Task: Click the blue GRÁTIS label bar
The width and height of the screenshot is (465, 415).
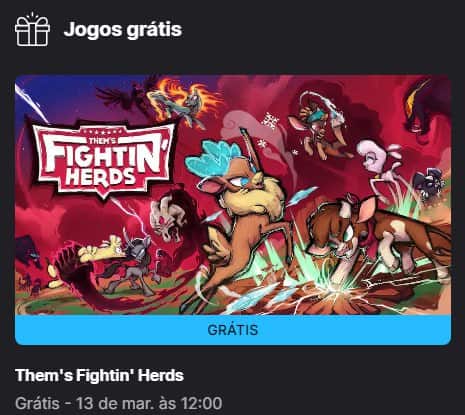Action: (233, 330)
